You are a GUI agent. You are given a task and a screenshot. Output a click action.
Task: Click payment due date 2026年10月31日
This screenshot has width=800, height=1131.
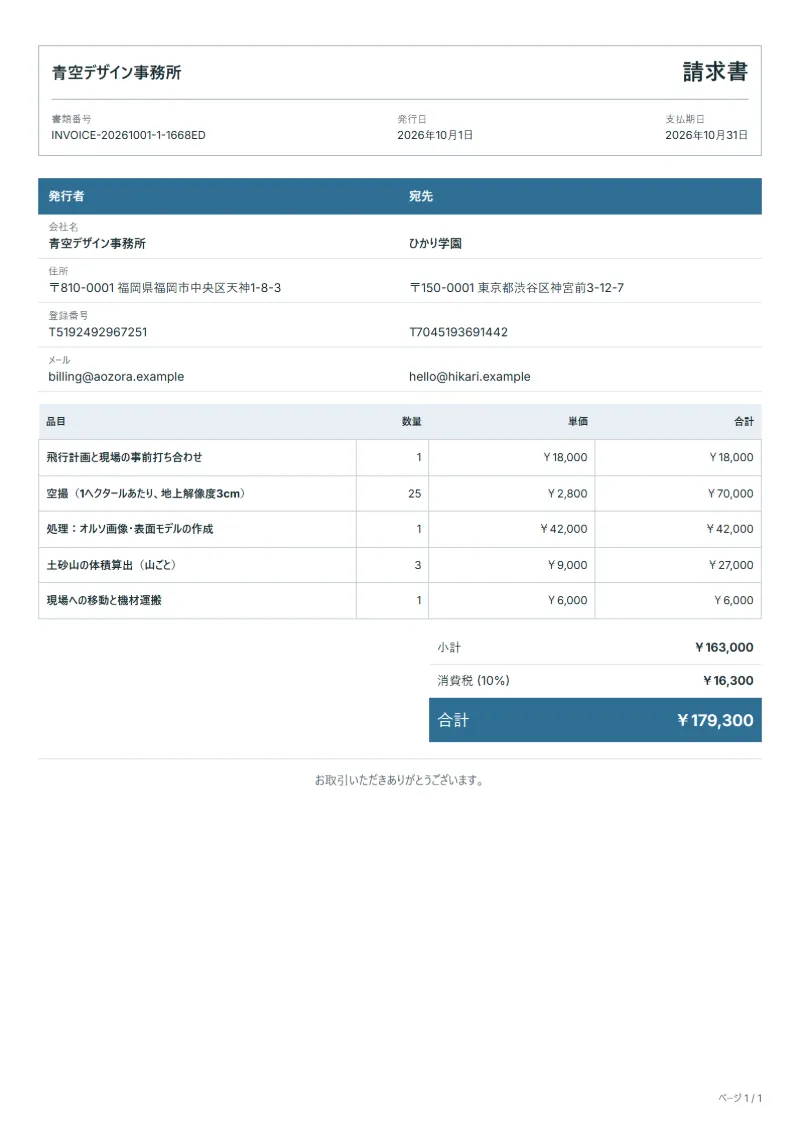(x=706, y=135)
